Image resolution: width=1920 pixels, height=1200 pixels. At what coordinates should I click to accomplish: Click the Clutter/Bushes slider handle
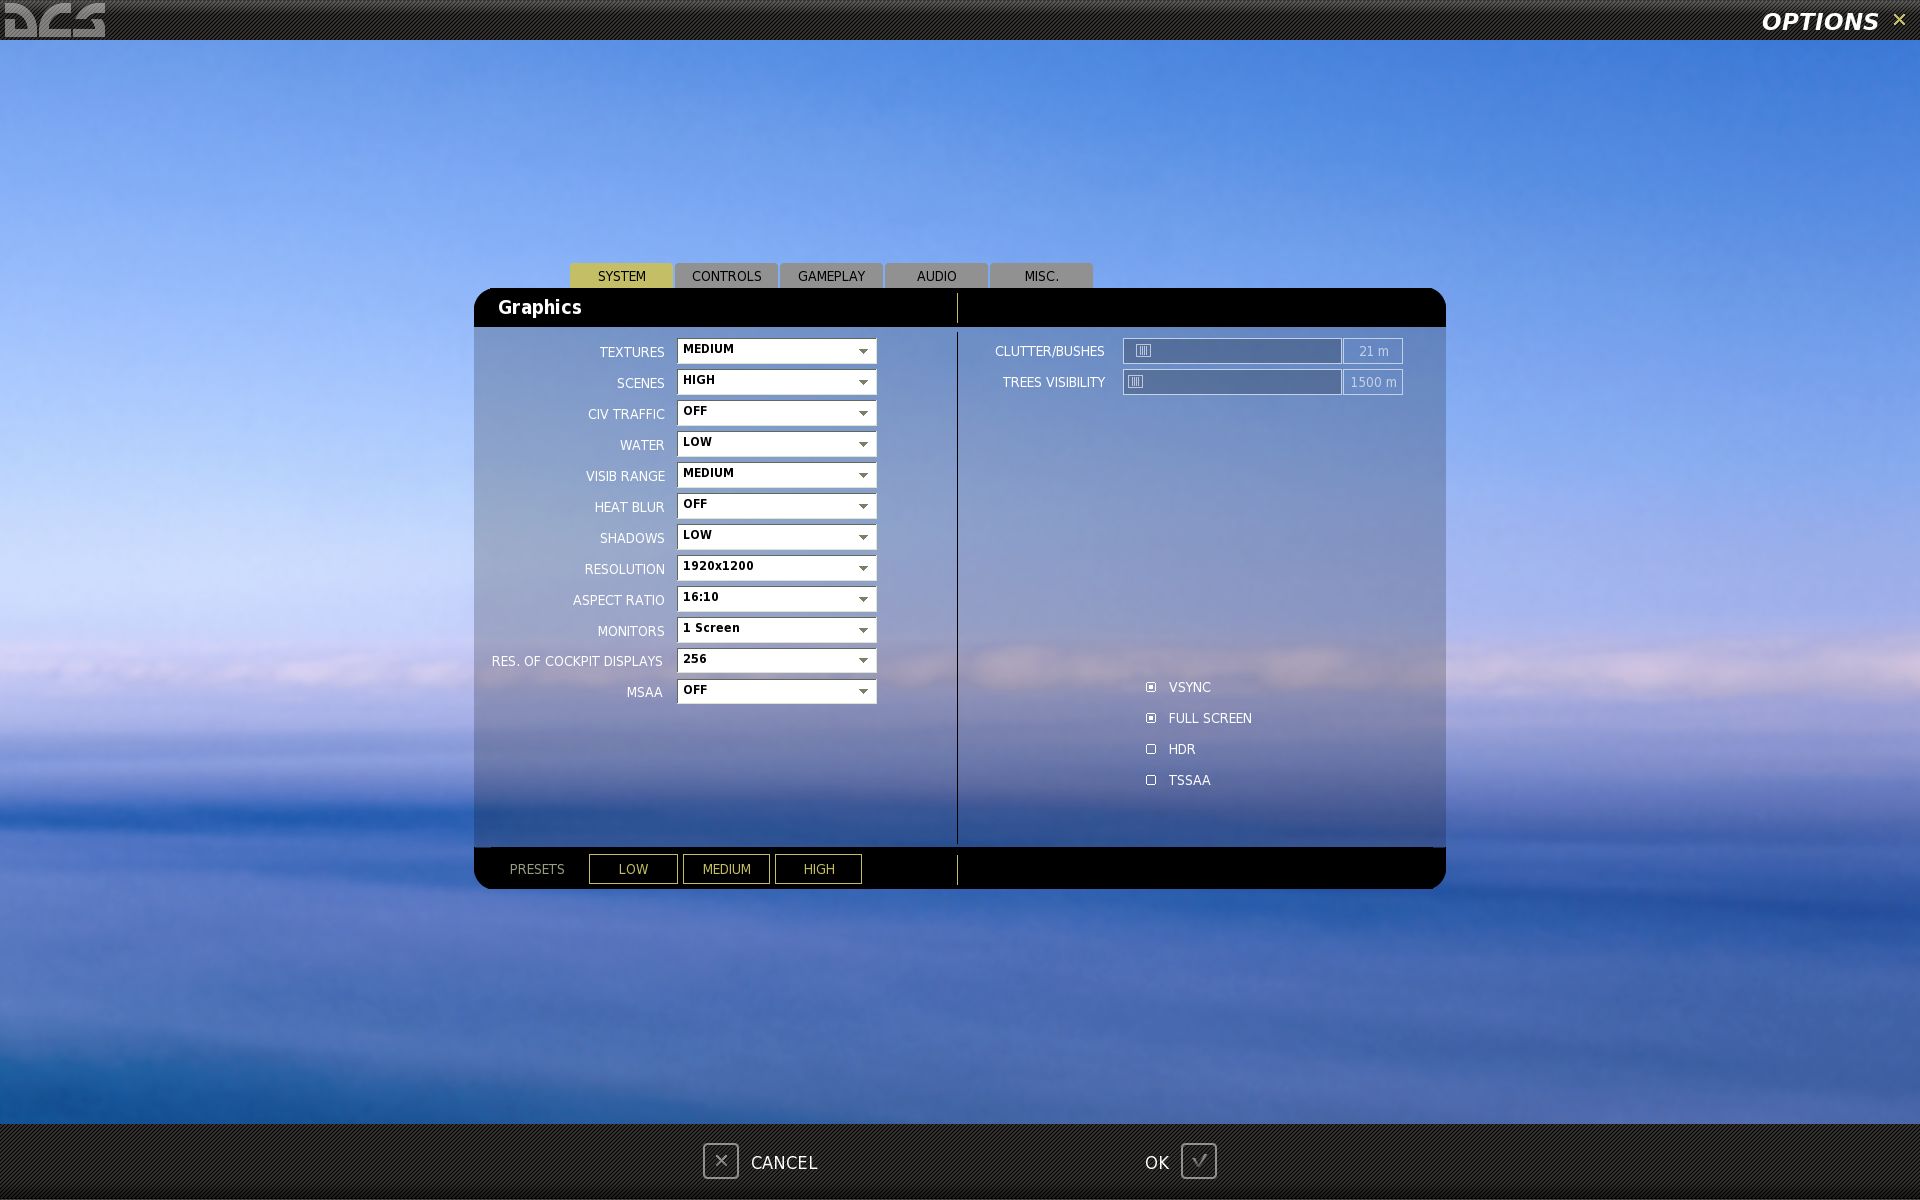point(1143,351)
